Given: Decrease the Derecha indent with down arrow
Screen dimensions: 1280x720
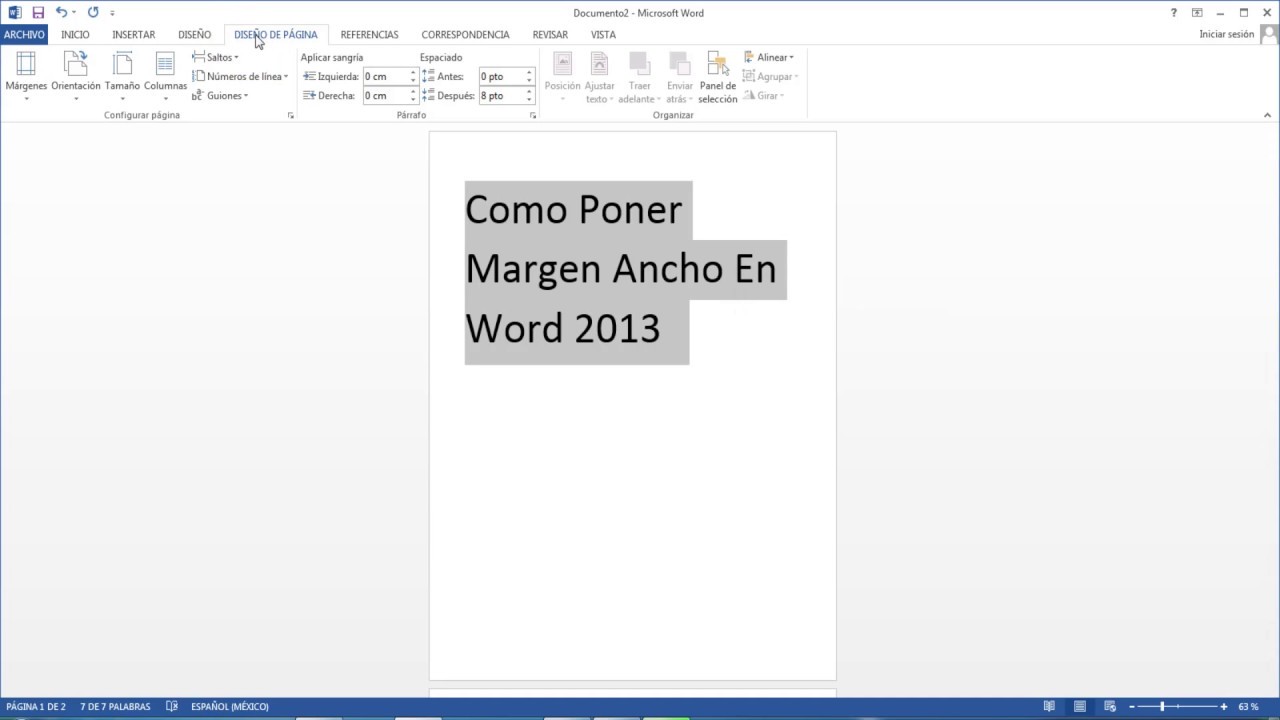Looking at the screenshot, I should (413, 100).
